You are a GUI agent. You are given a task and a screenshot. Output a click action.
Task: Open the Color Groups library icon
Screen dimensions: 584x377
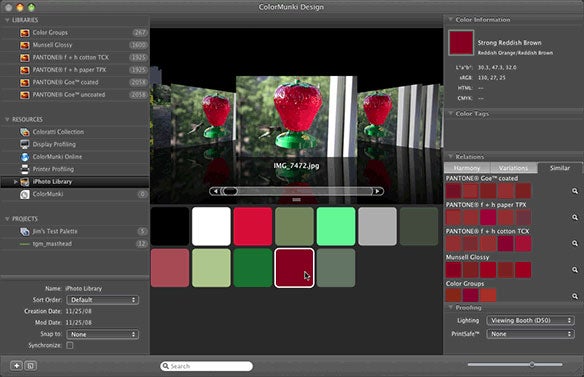(x=25, y=33)
